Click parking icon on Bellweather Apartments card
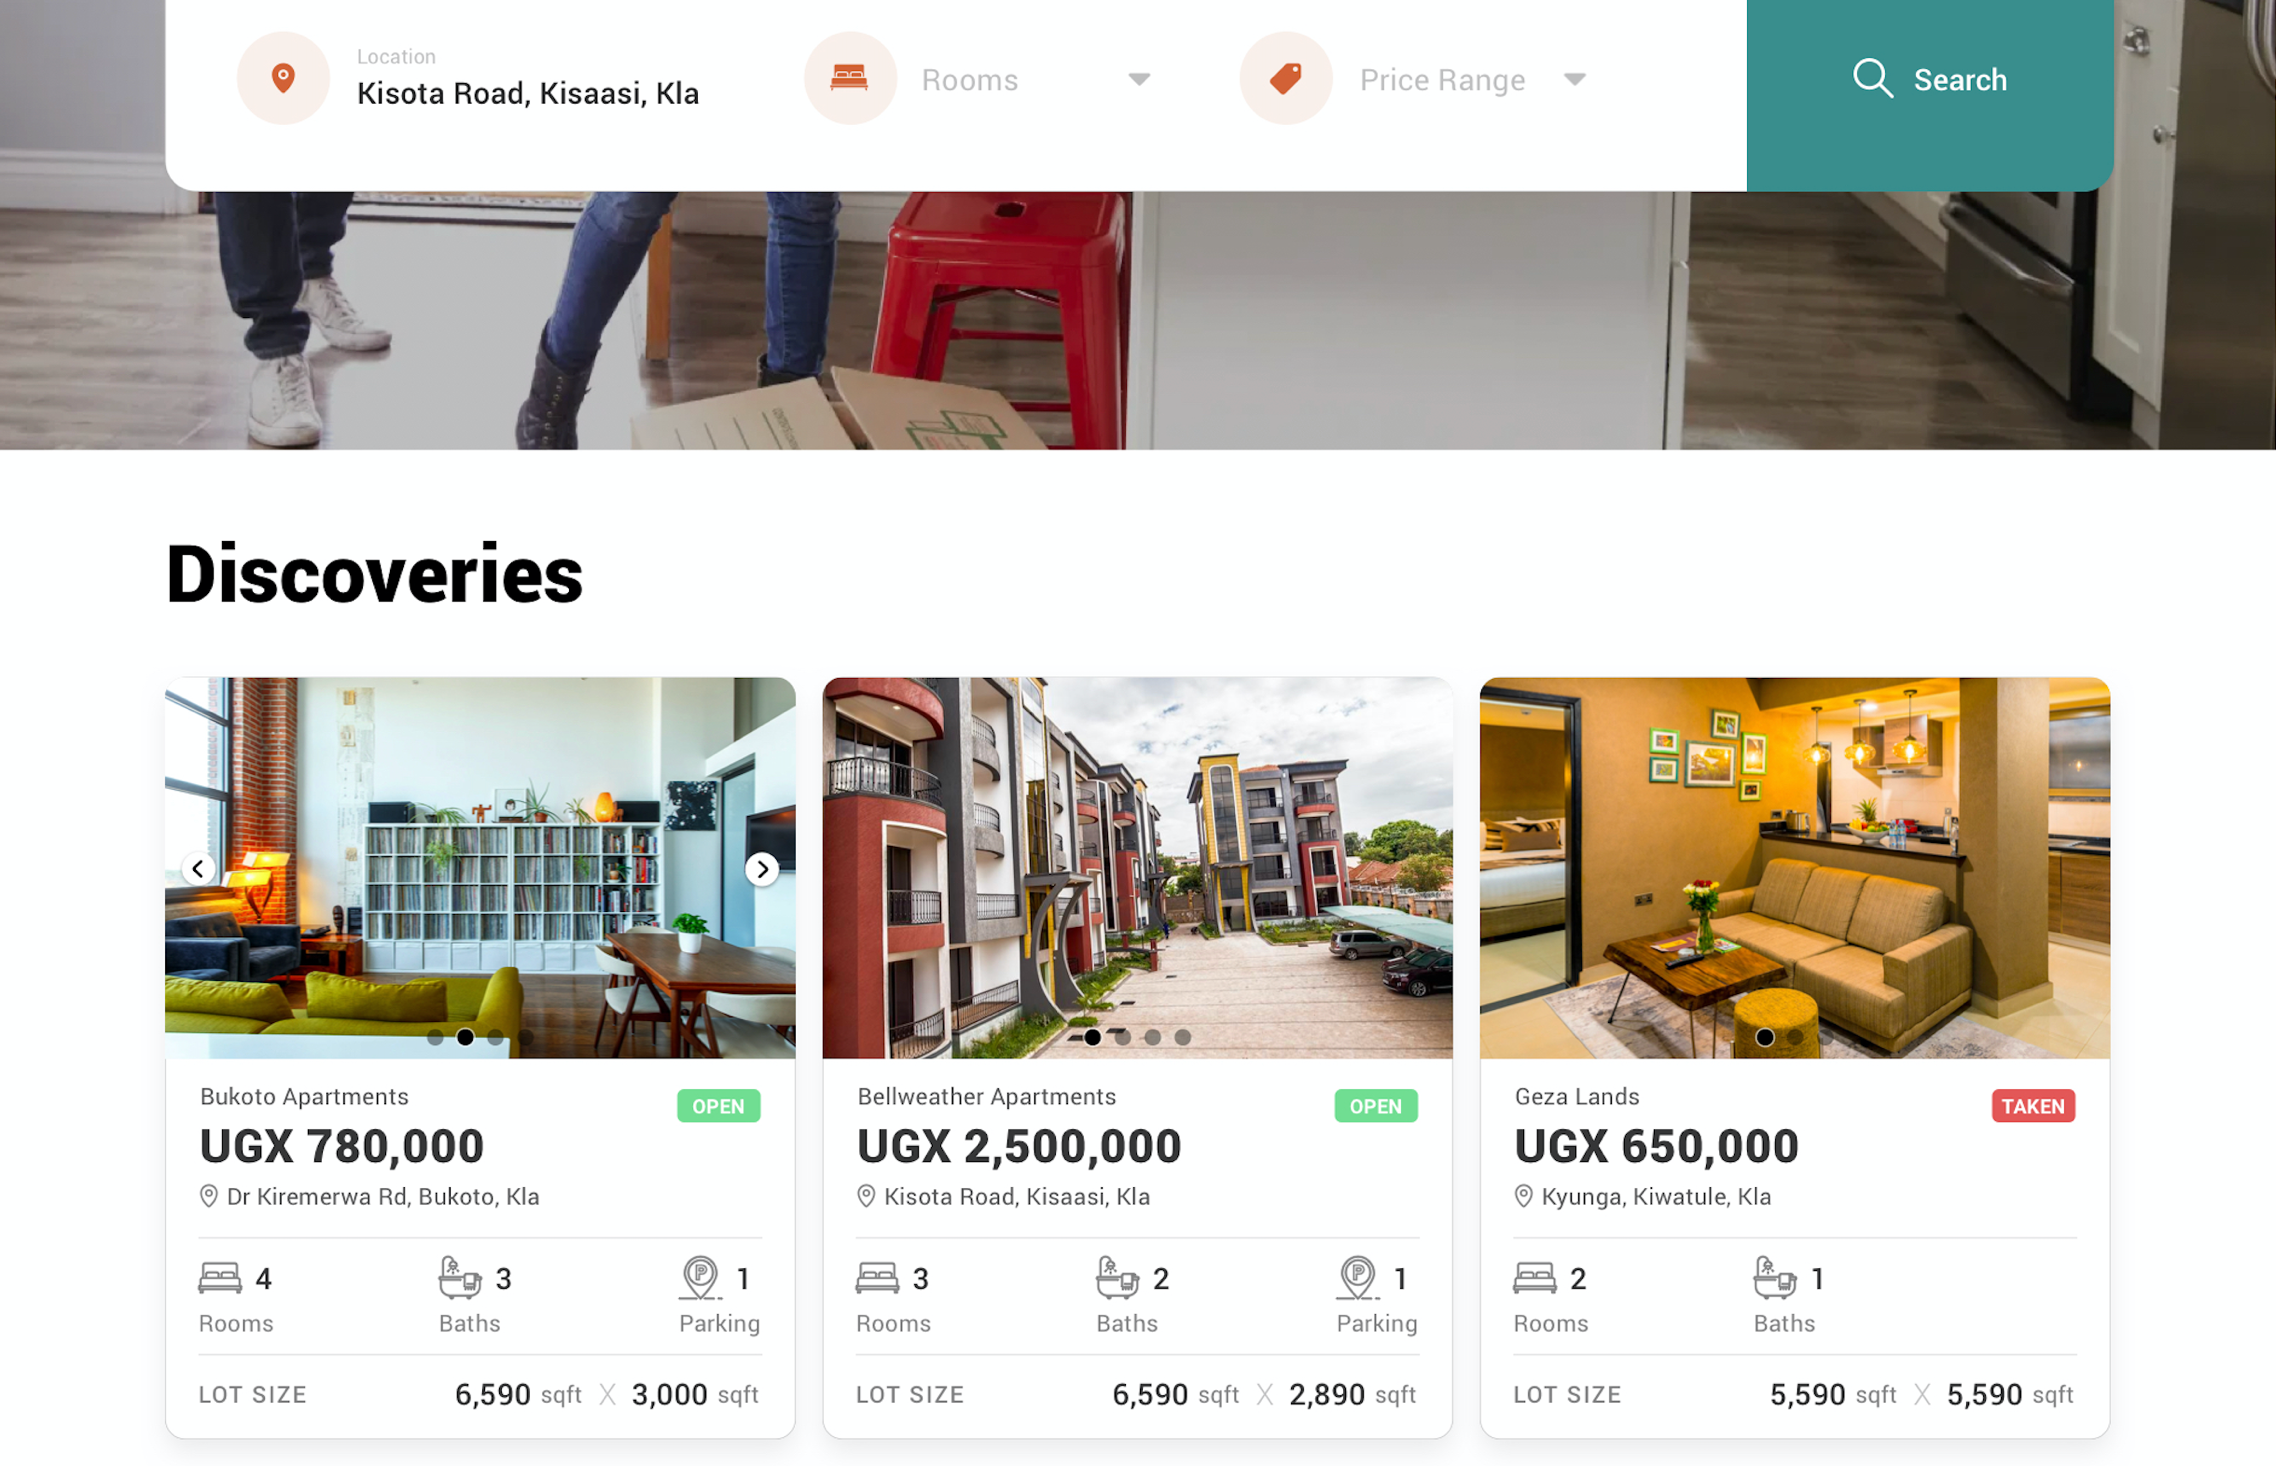2276x1466 pixels. [1357, 1278]
